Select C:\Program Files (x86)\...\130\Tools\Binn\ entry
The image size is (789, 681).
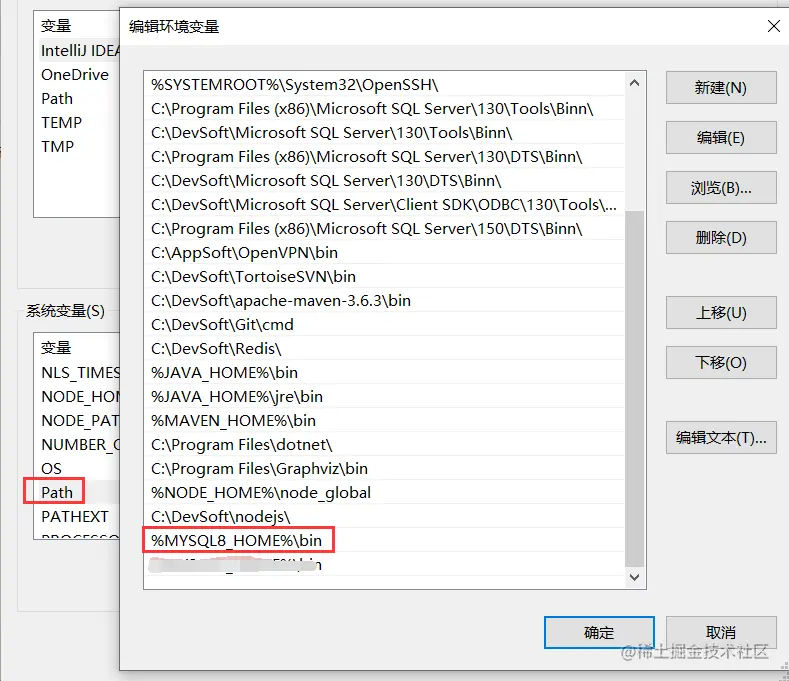coord(384,109)
